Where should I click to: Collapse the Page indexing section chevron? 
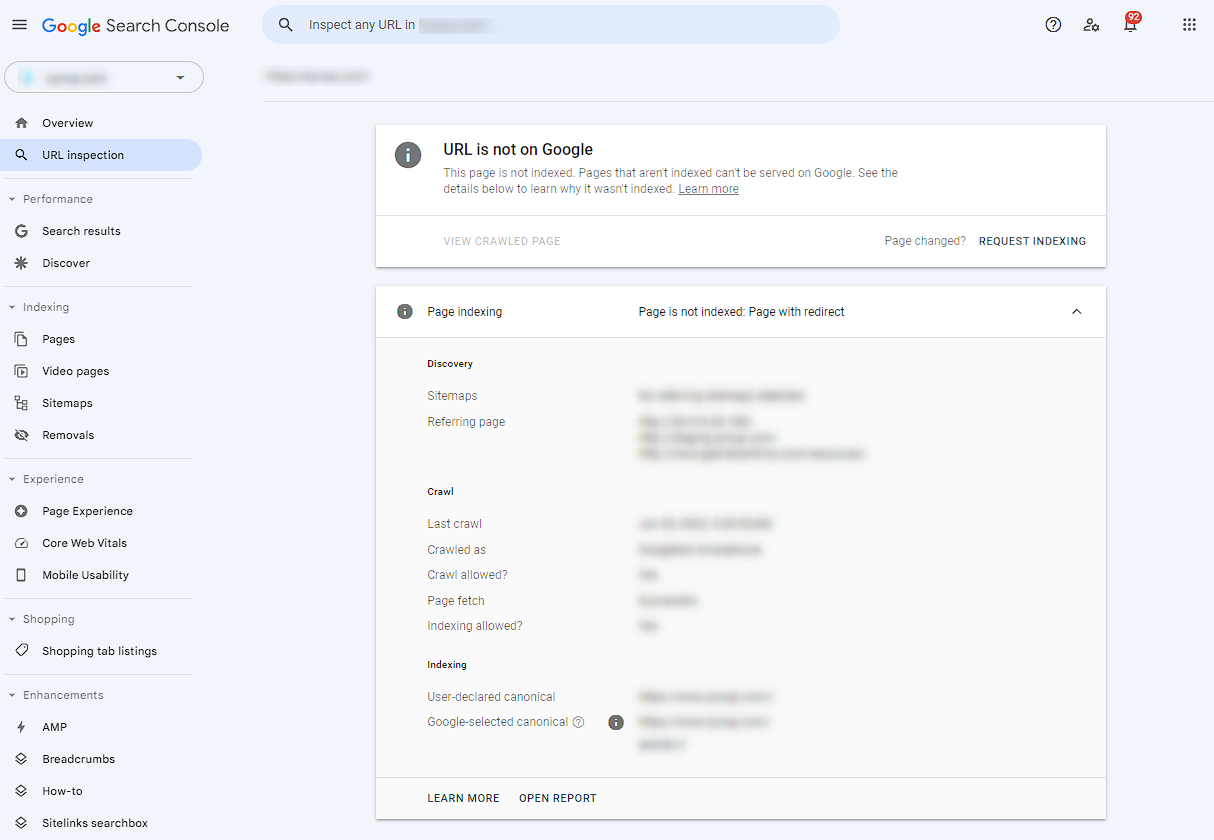[x=1077, y=312]
